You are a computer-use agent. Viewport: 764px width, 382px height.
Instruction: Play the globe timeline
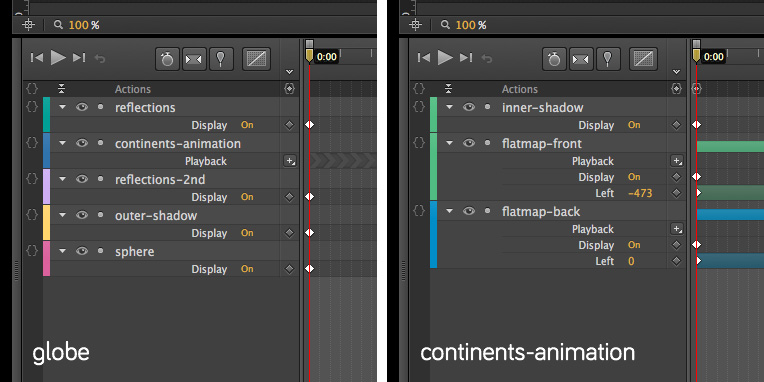58,57
